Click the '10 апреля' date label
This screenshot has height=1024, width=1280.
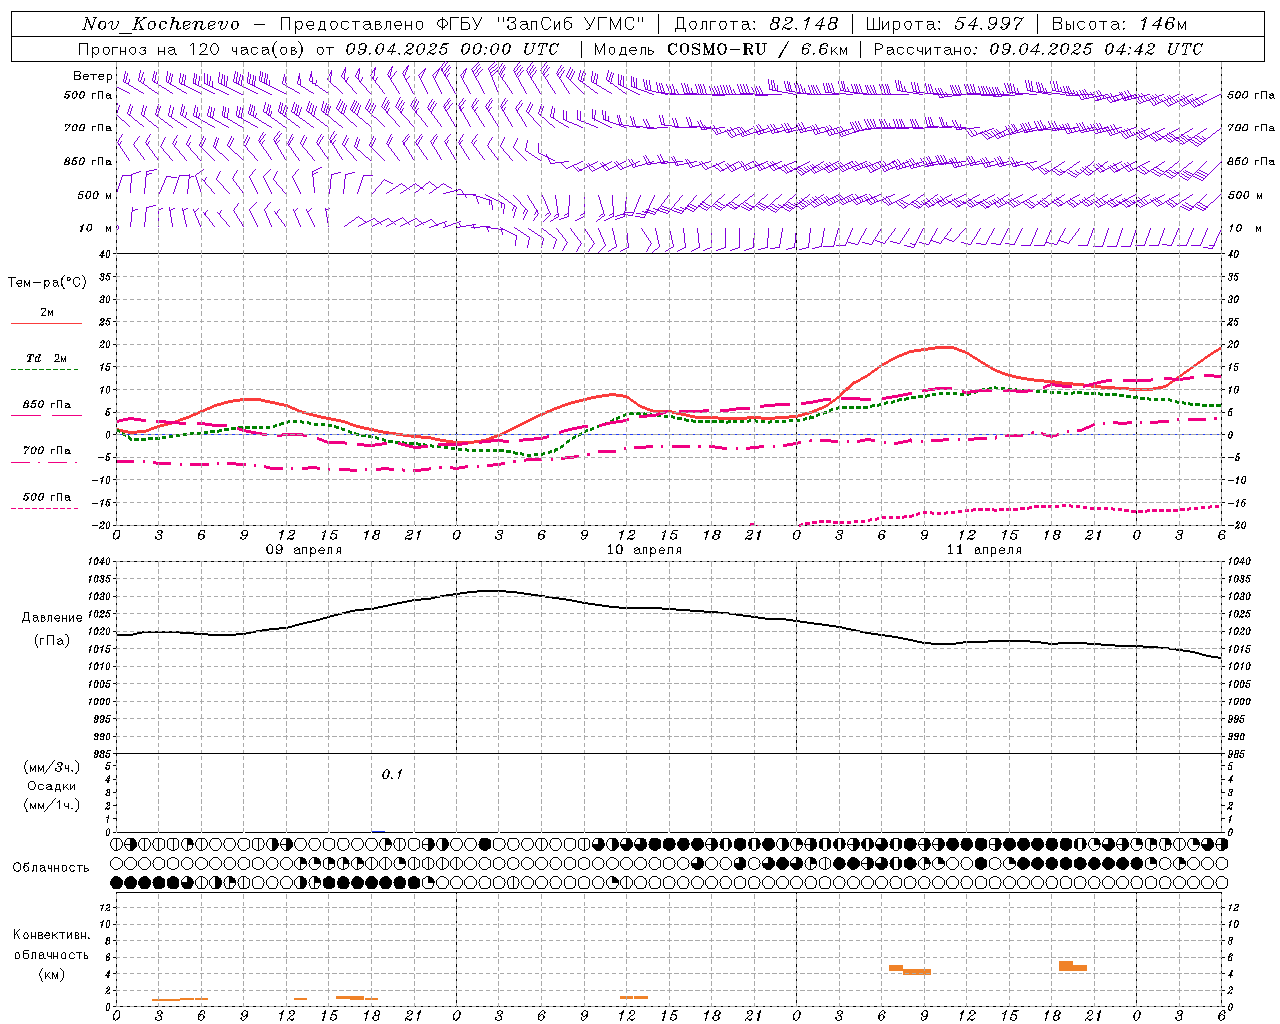644,550
